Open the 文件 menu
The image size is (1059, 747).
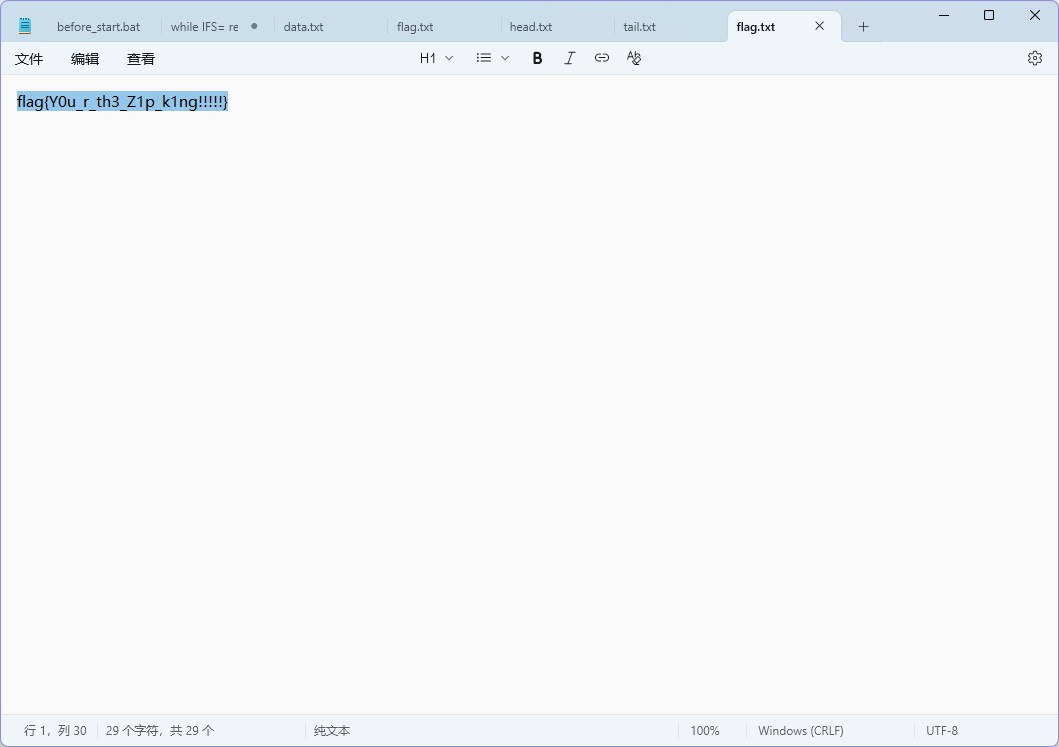[x=29, y=59]
